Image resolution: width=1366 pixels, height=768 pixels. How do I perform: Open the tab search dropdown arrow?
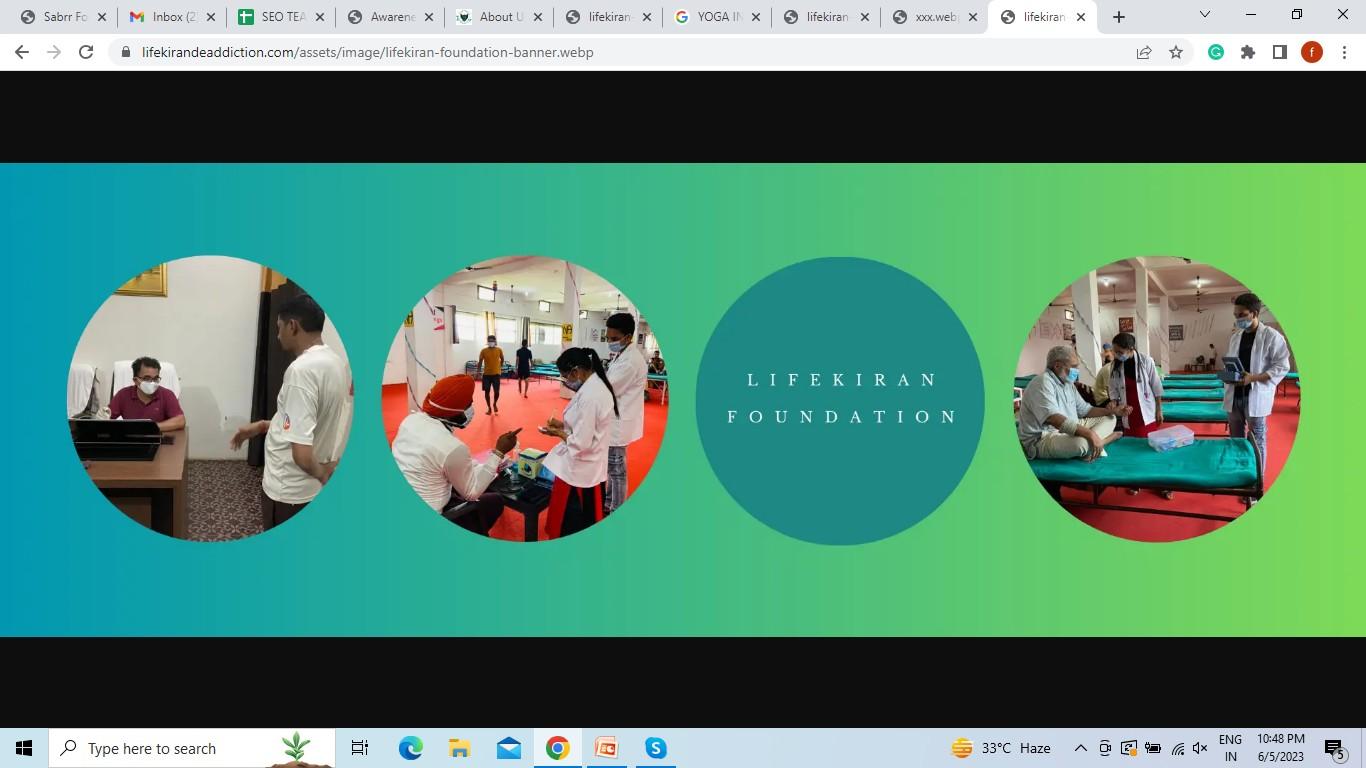[x=1204, y=15]
